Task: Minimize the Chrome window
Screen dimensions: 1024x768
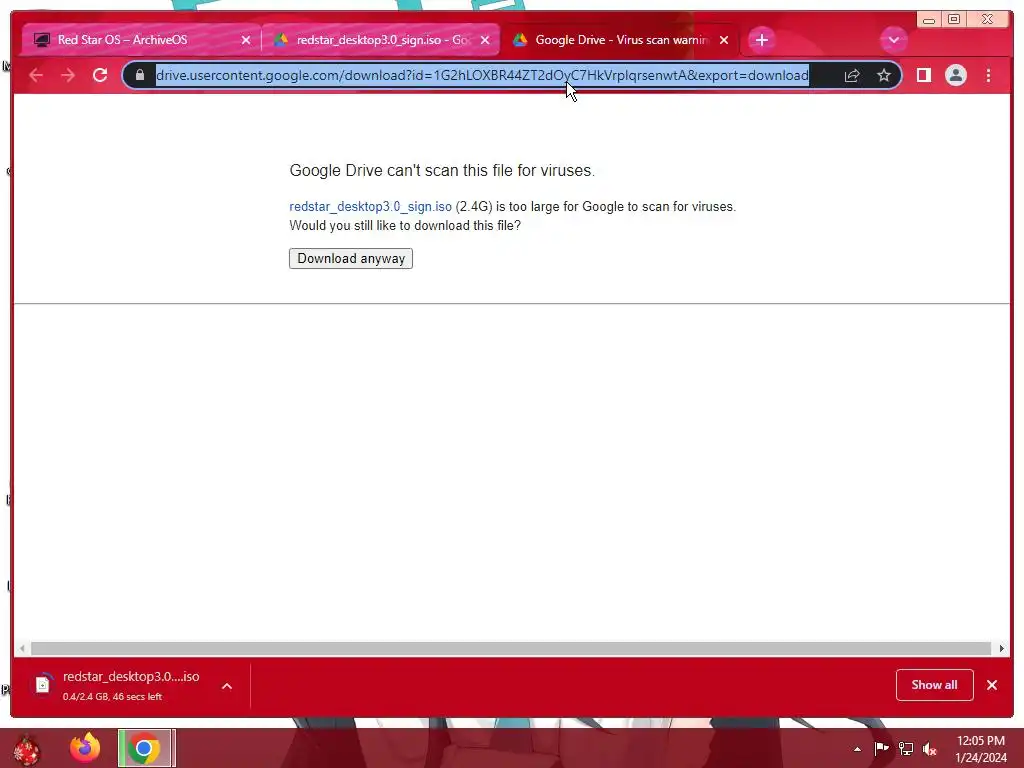Action: tap(929, 20)
